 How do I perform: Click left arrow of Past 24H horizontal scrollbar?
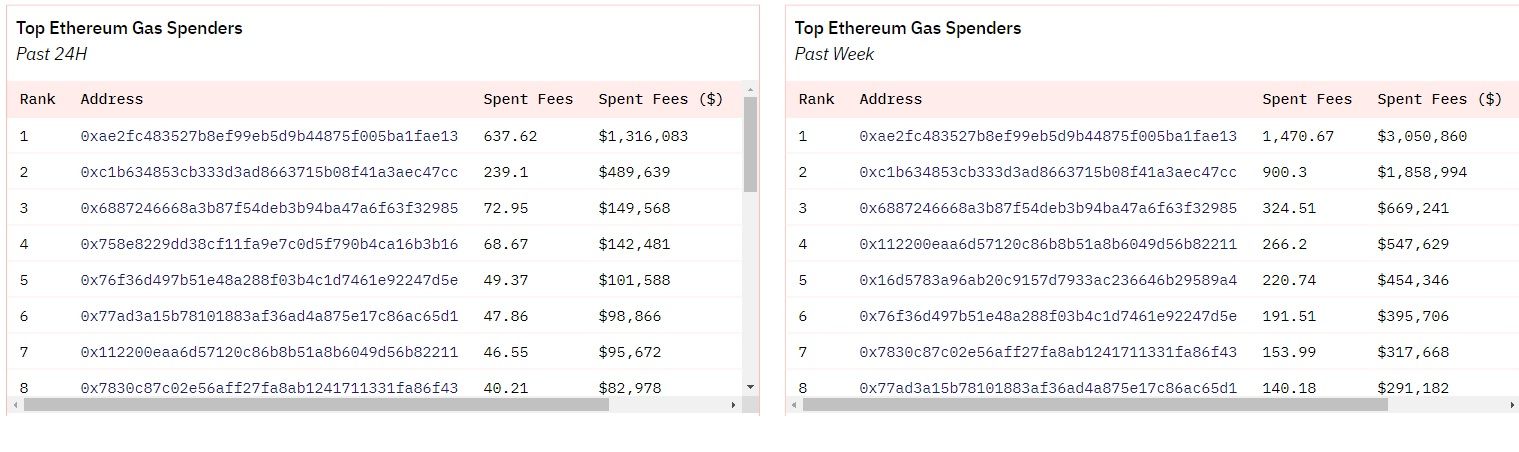tap(14, 405)
